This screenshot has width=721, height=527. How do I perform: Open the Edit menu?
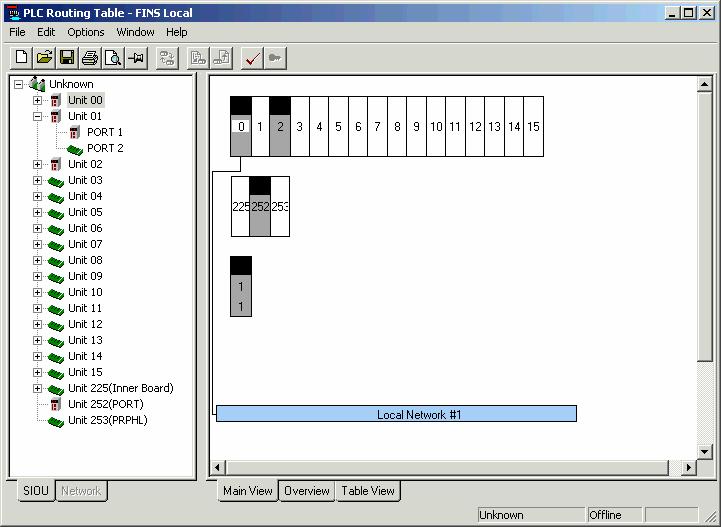[x=46, y=32]
